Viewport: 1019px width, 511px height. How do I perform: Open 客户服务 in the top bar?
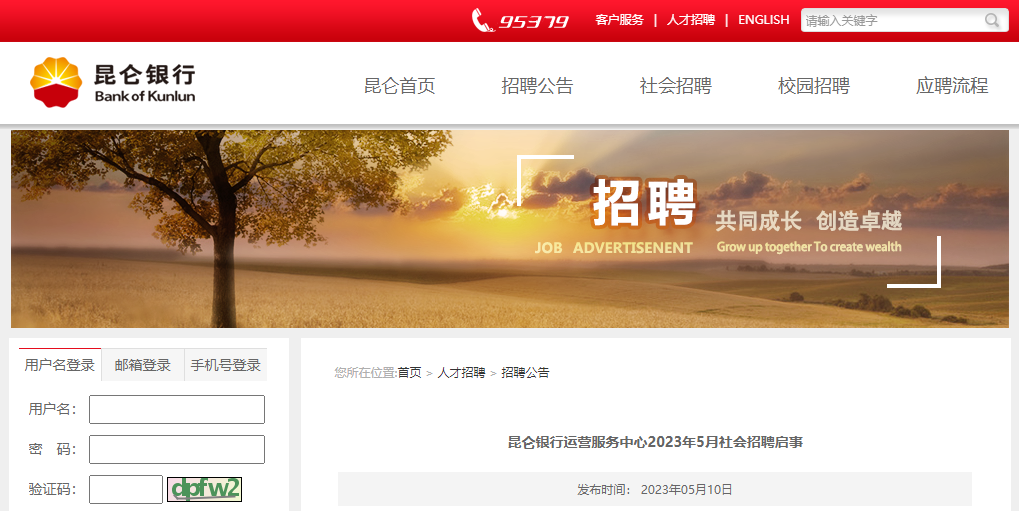619,20
